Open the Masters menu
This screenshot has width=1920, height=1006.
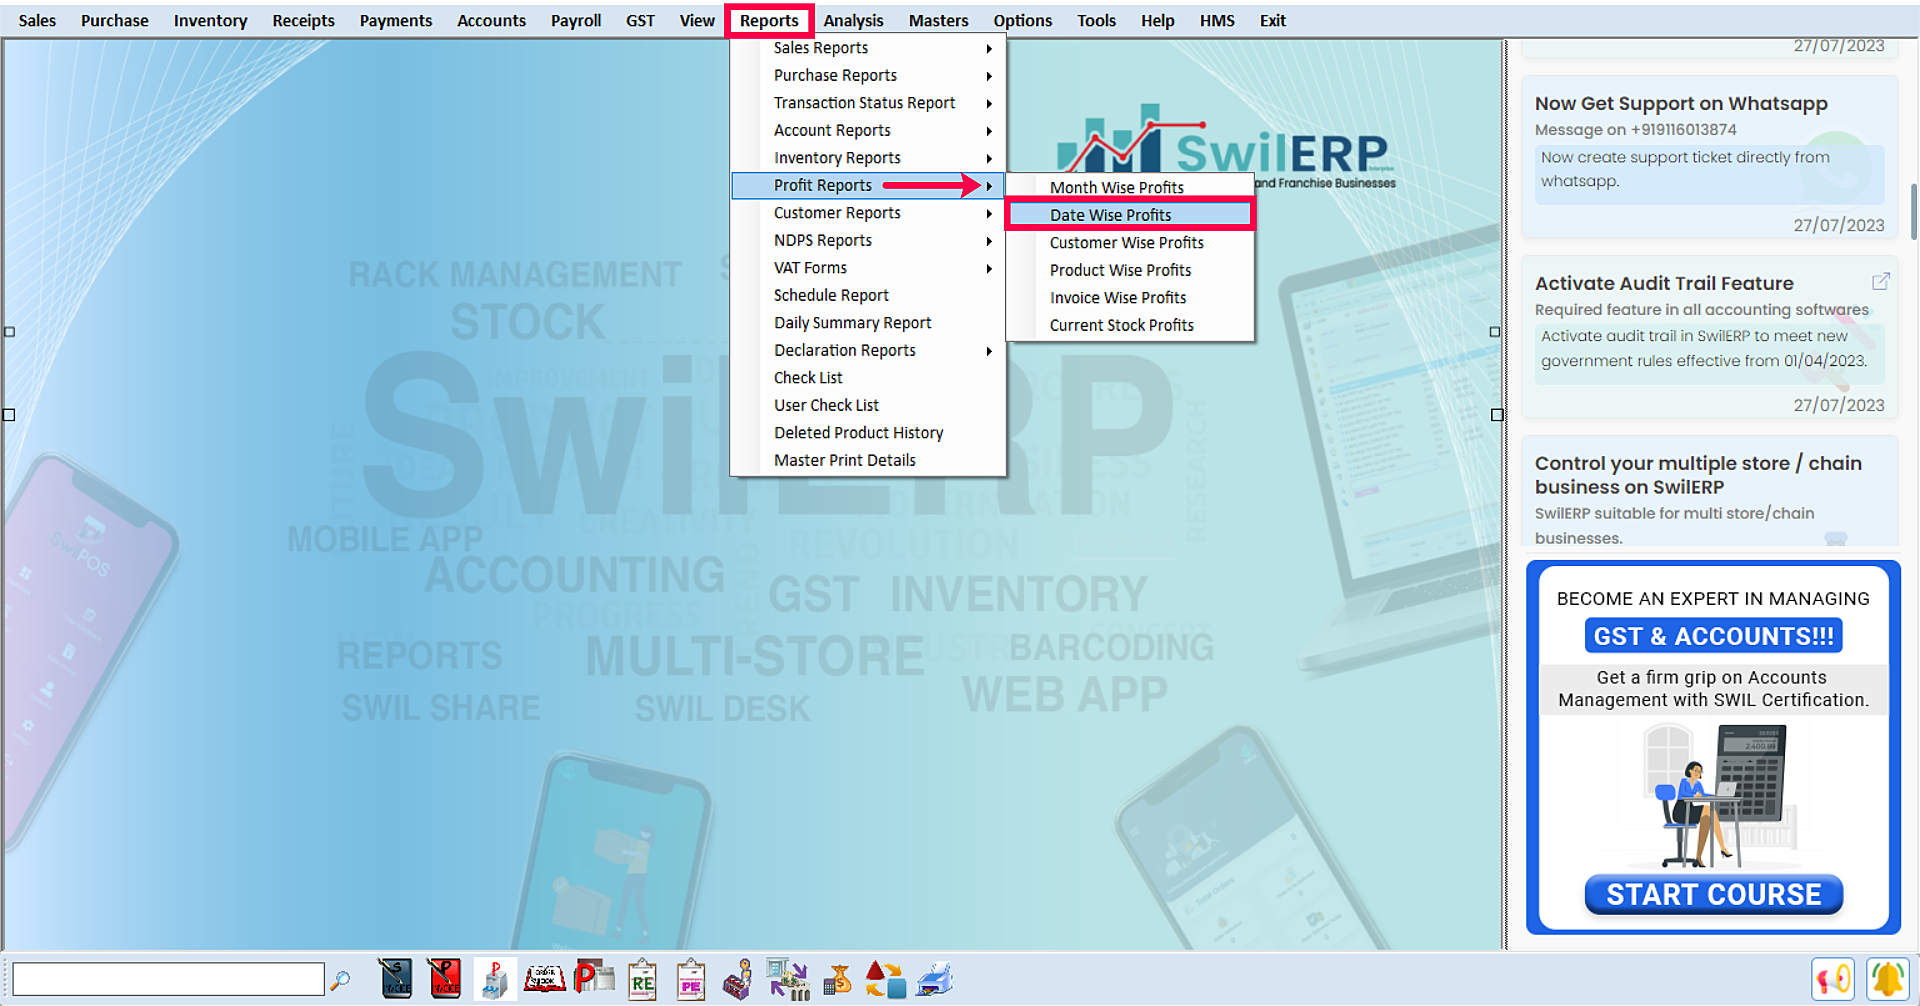[x=938, y=20]
